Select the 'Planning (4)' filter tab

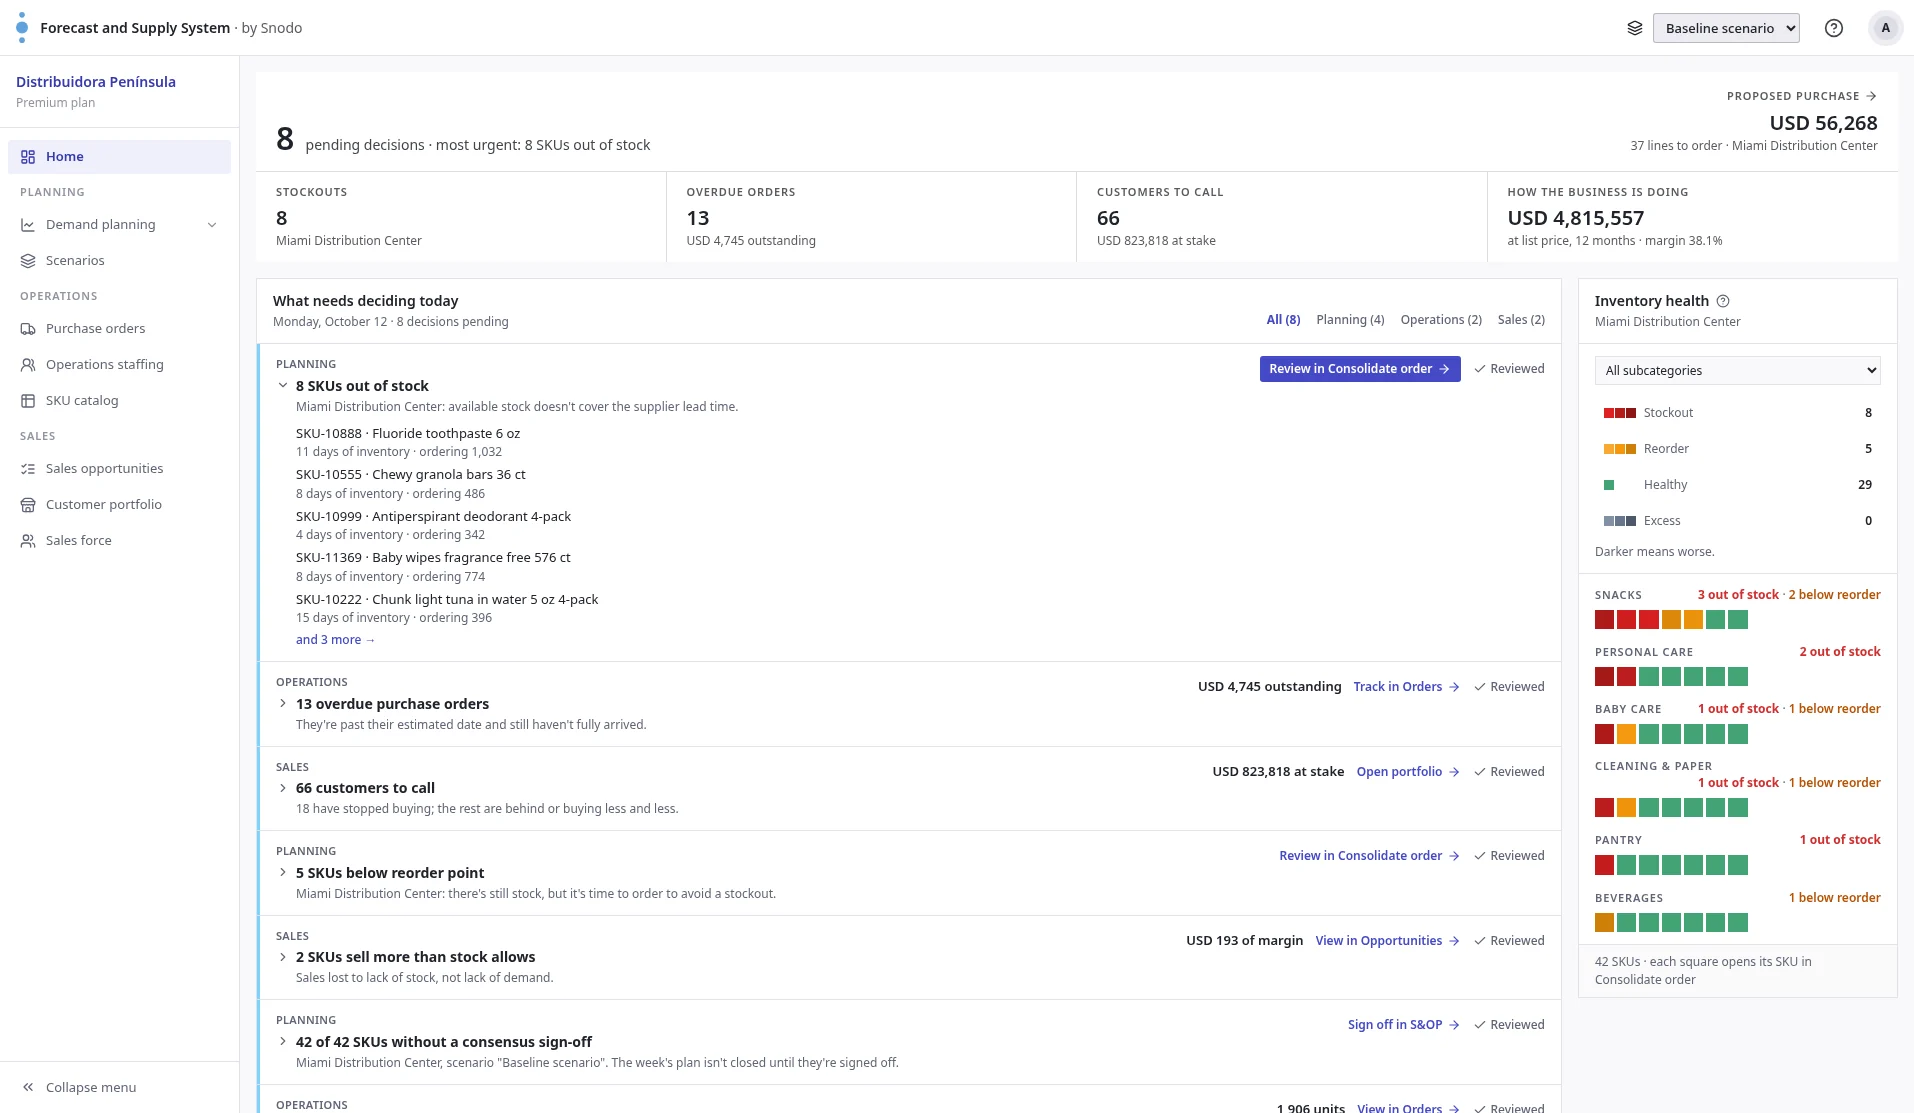[x=1350, y=320]
